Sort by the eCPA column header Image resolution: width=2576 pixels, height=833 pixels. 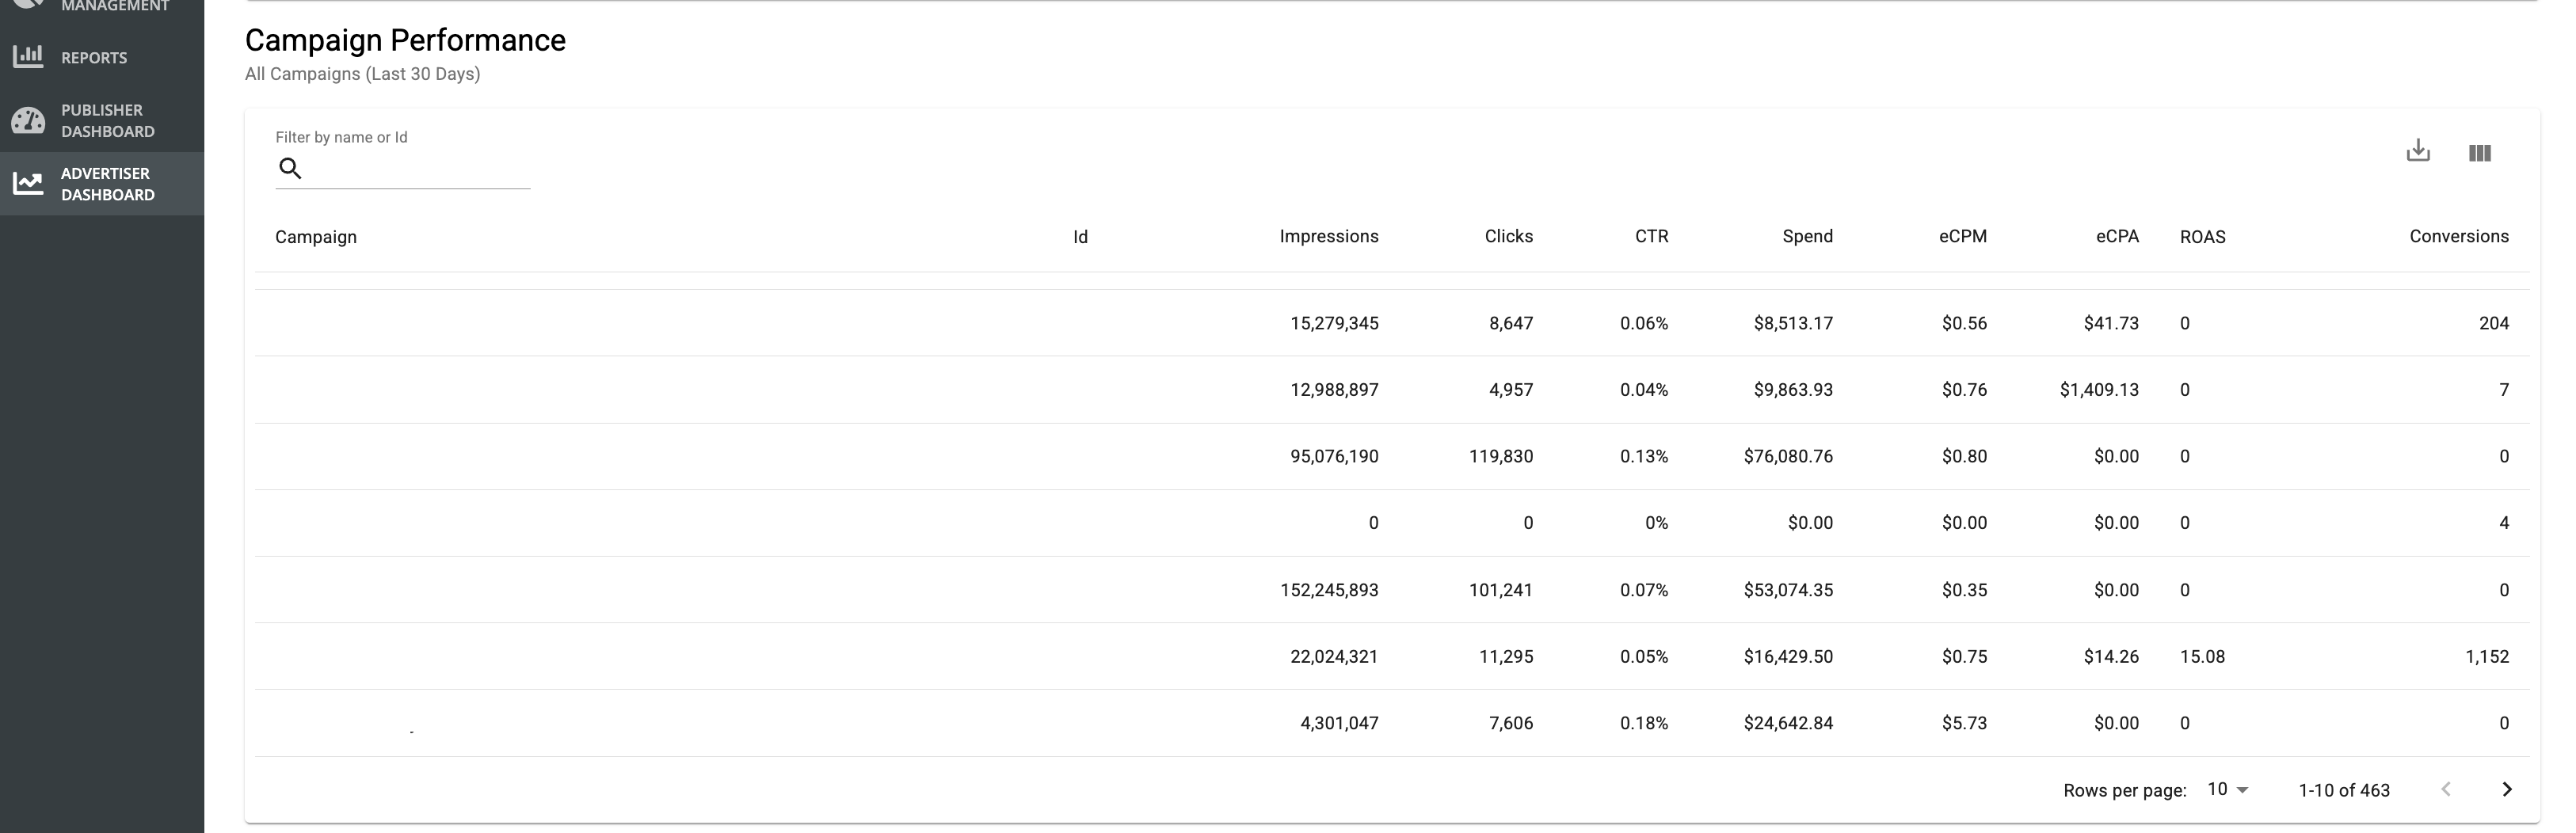pyautogui.click(x=2118, y=236)
